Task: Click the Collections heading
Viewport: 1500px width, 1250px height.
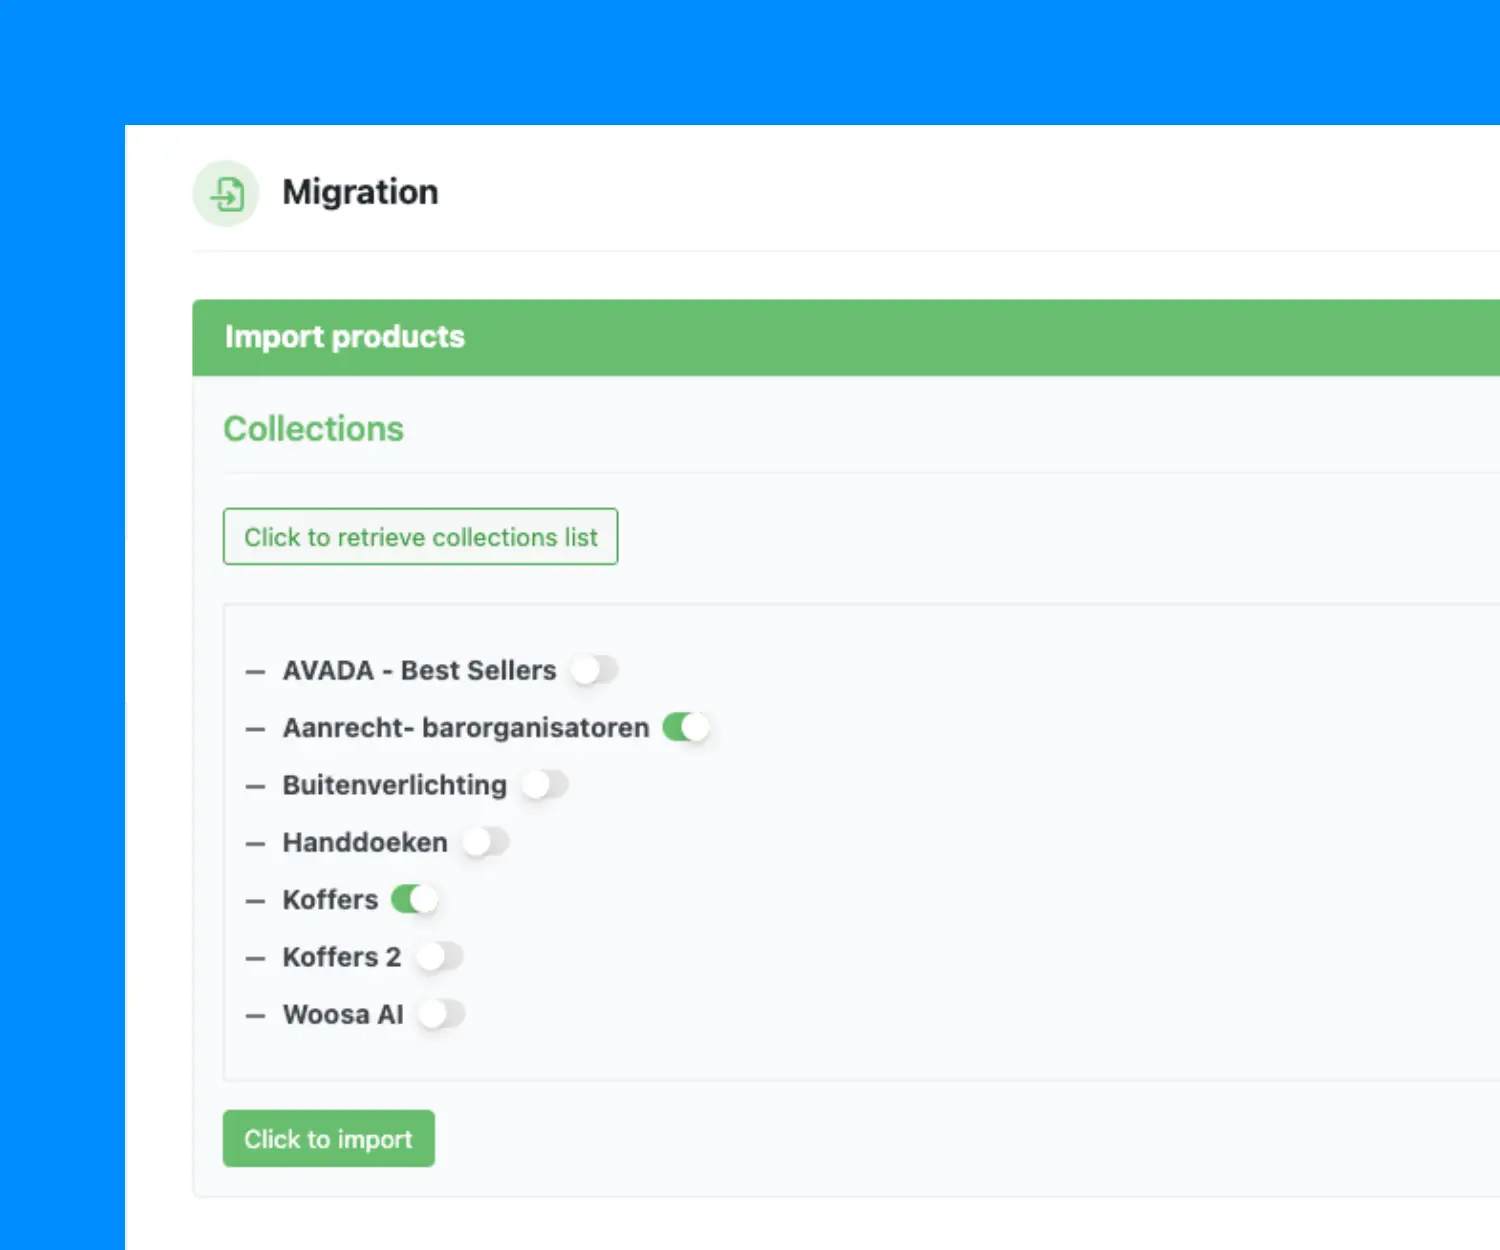Action: click(313, 429)
